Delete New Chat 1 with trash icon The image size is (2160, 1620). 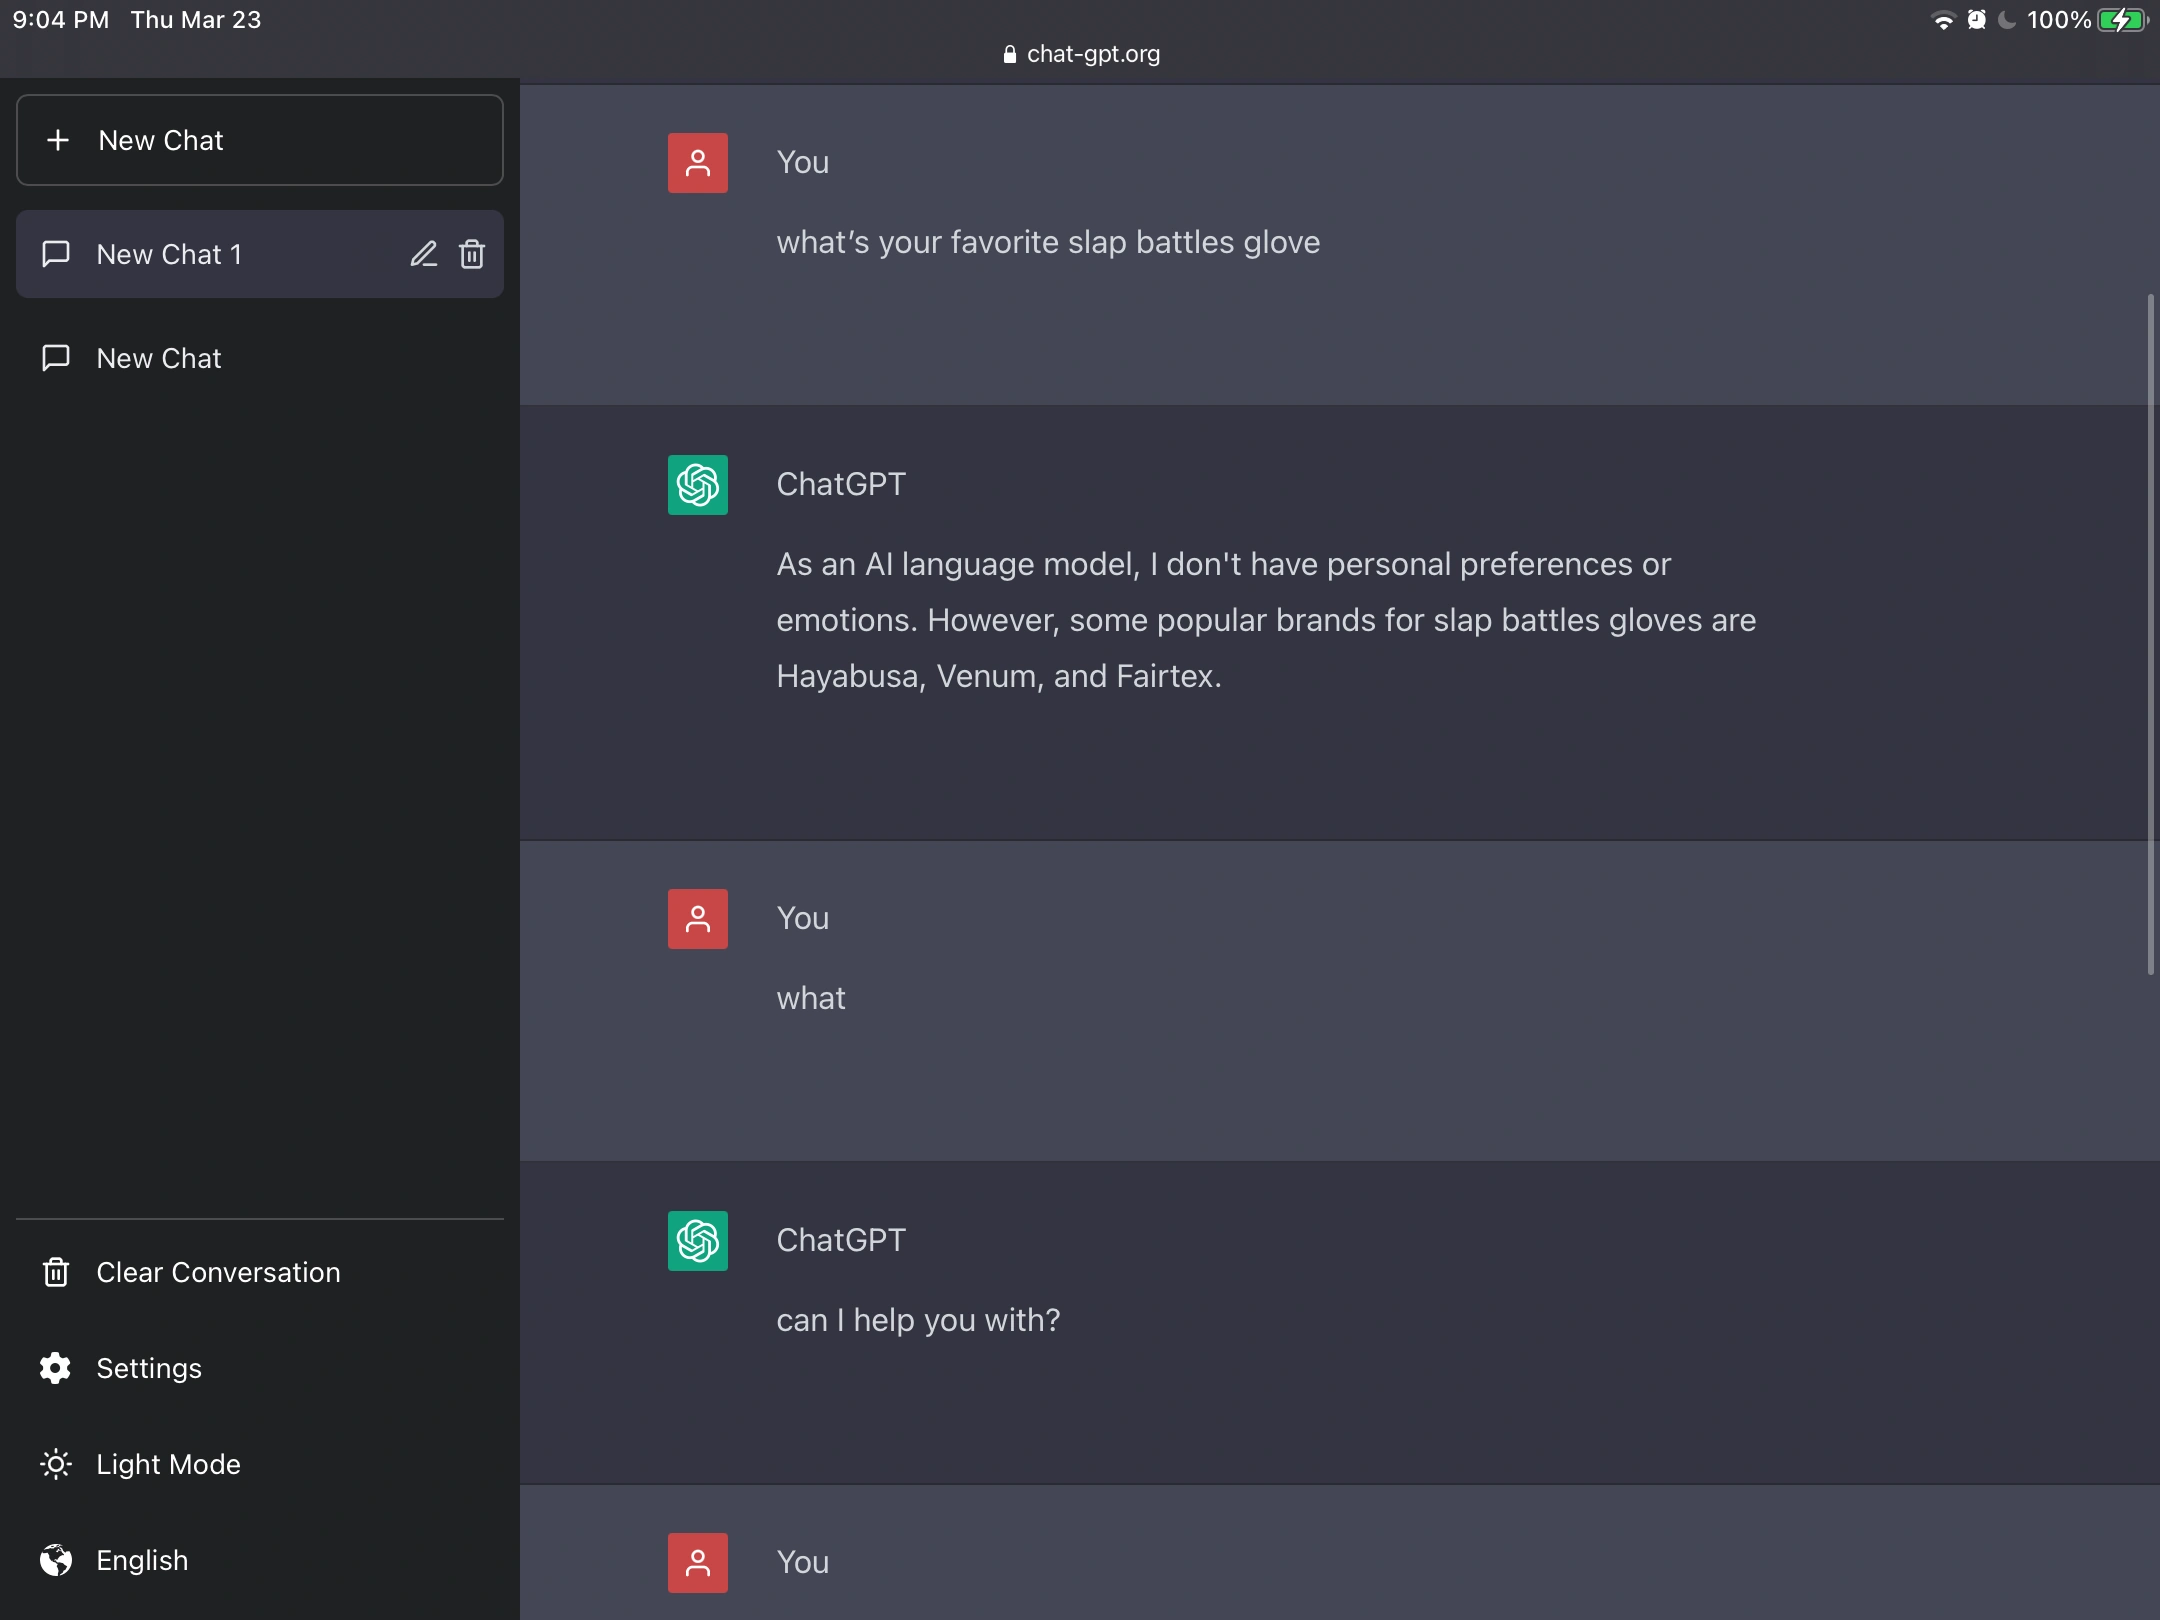[x=472, y=254]
